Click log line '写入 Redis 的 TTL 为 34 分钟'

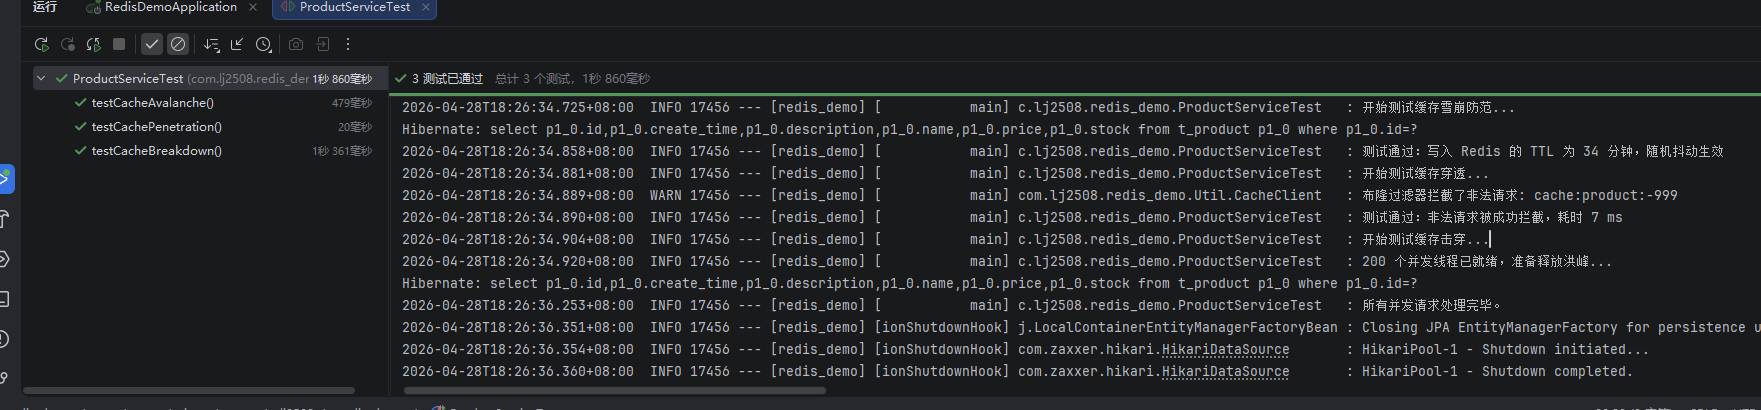point(1063,152)
